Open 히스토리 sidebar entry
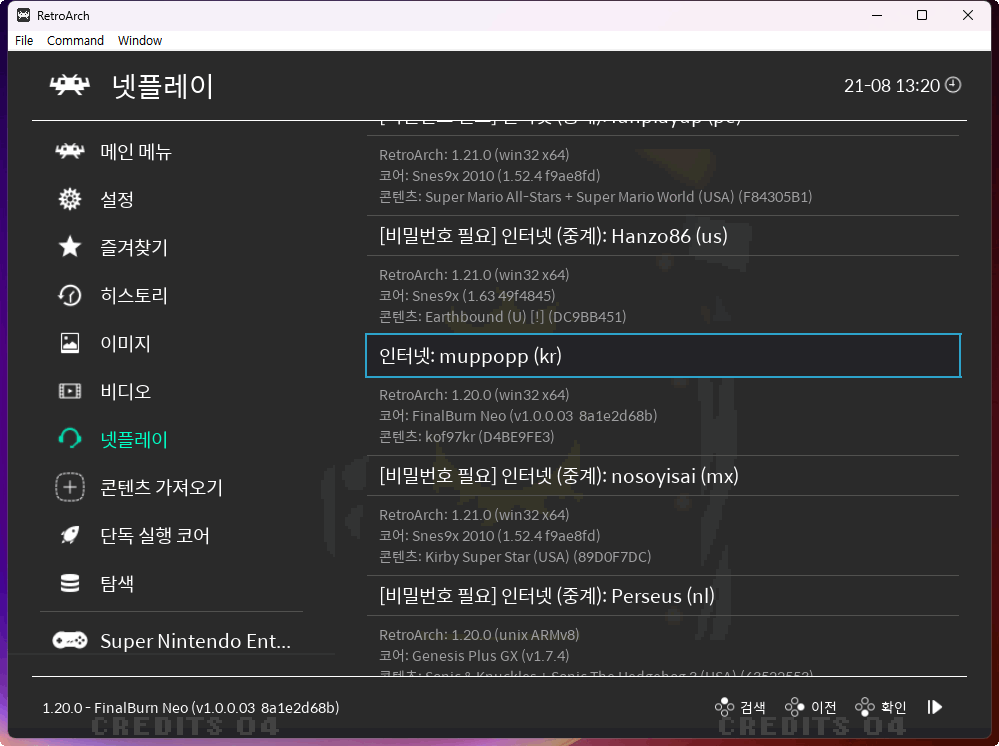Image resolution: width=999 pixels, height=746 pixels. [134, 296]
